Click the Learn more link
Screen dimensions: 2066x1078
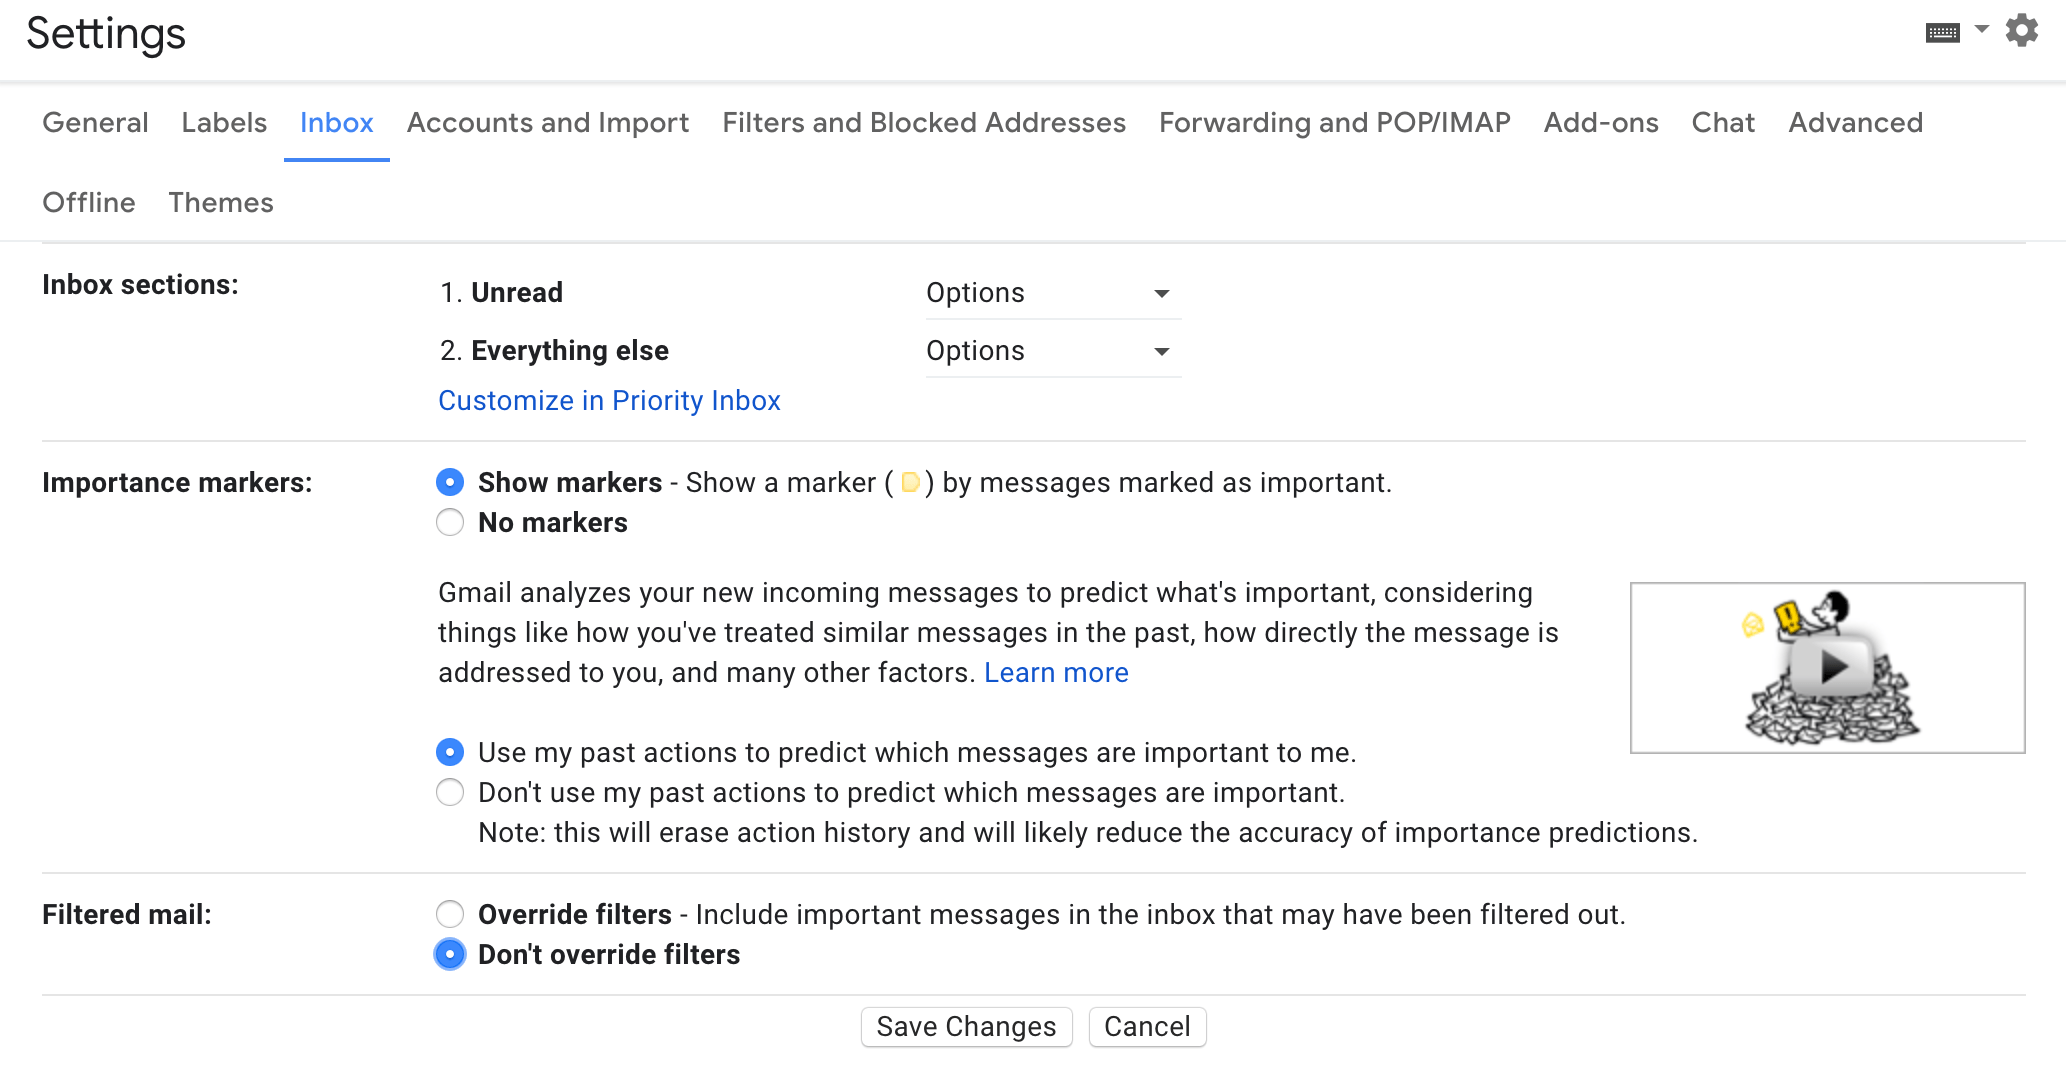1056,672
